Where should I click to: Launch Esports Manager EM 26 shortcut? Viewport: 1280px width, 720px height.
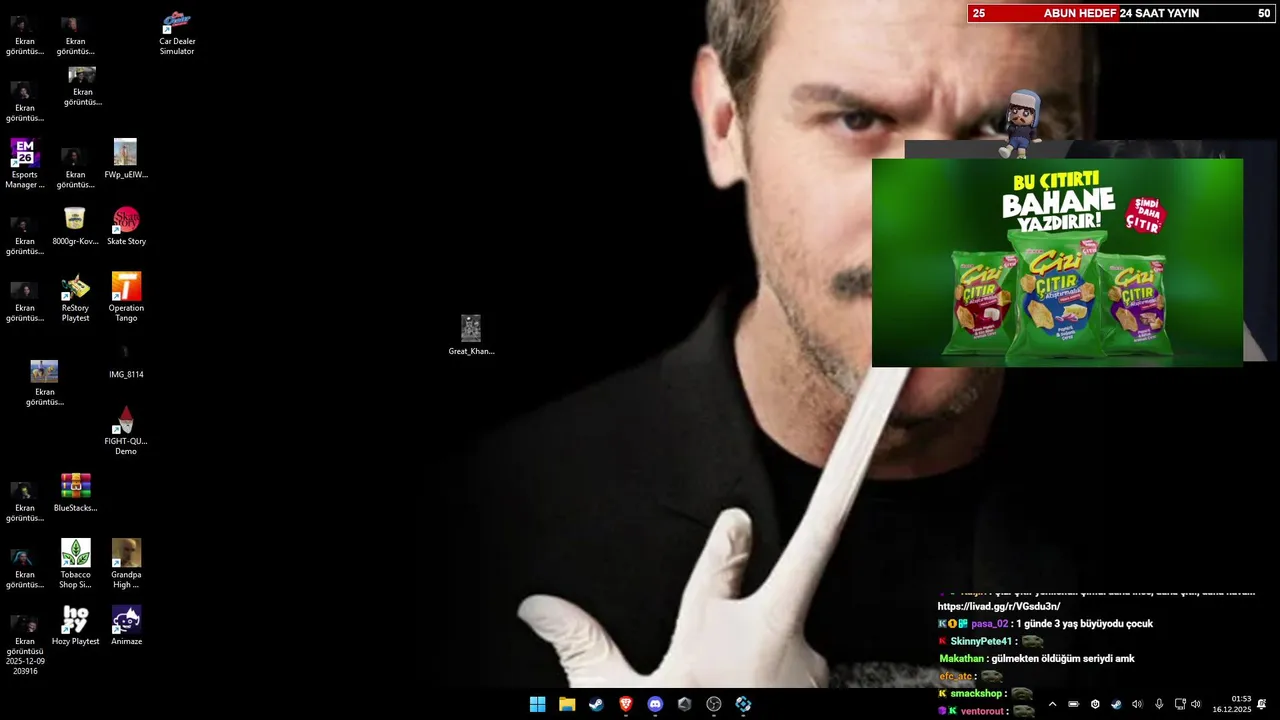[25, 164]
